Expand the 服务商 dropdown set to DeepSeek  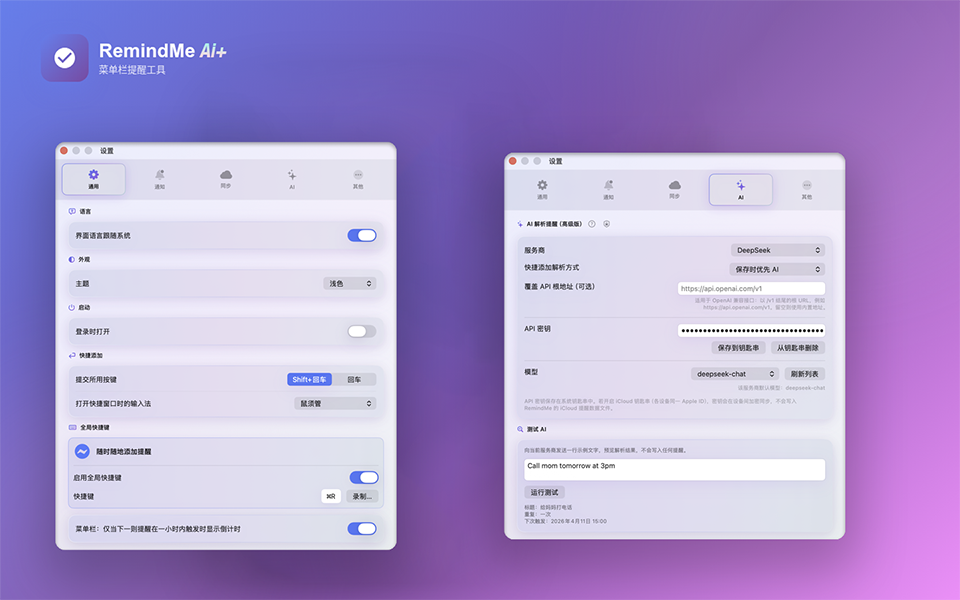tap(777, 250)
